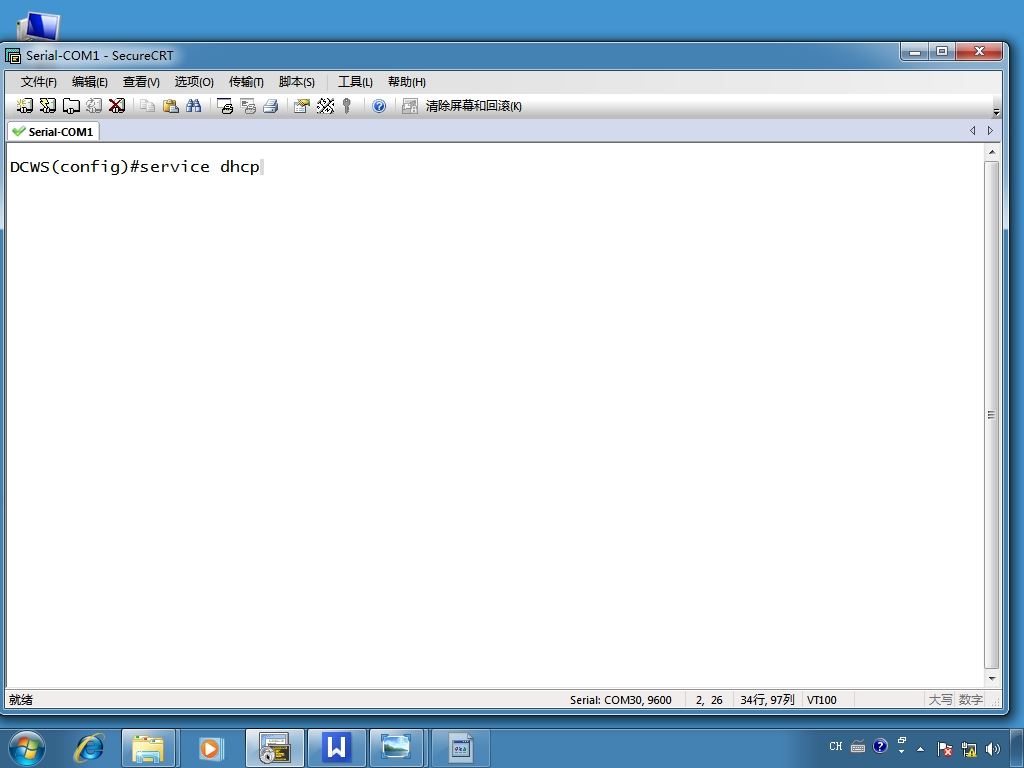Click the 大写 caps lock indicator
This screenshot has height=768, width=1024.
(x=940, y=700)
